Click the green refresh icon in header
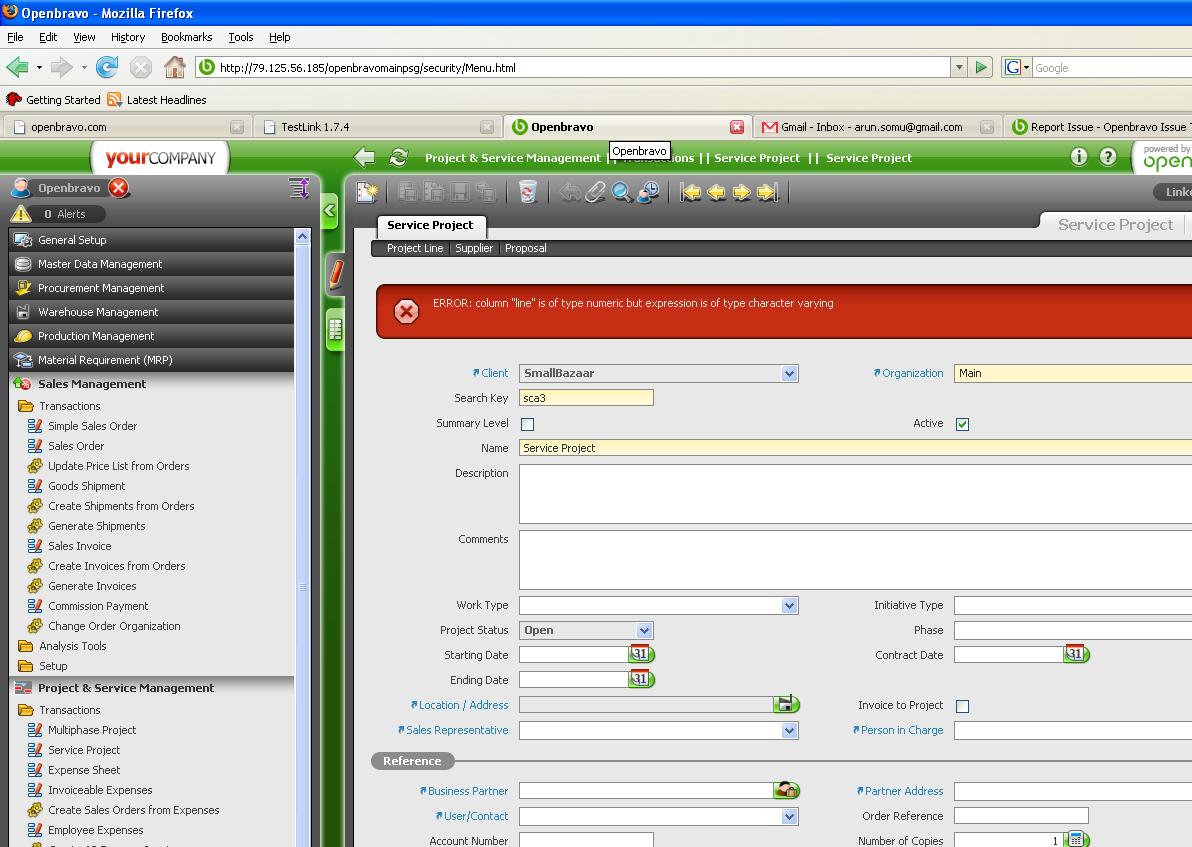Viewport: 1192px width, 847px height. (x=398, y=158)
